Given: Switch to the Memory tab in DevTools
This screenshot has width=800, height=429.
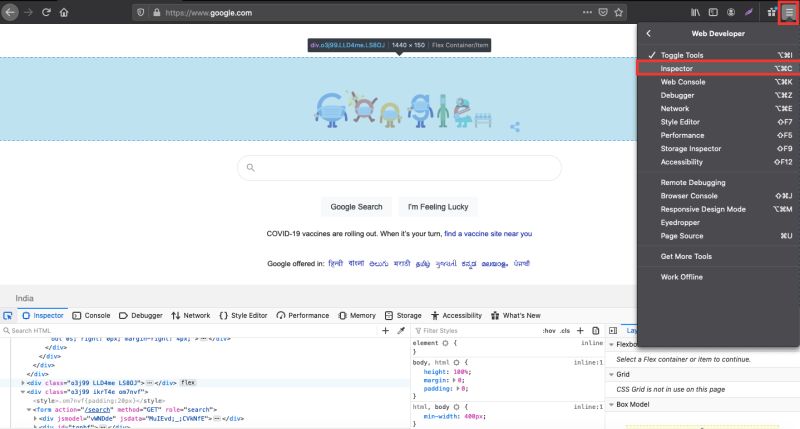Looking at the screenshot, I should coord(357,316).
